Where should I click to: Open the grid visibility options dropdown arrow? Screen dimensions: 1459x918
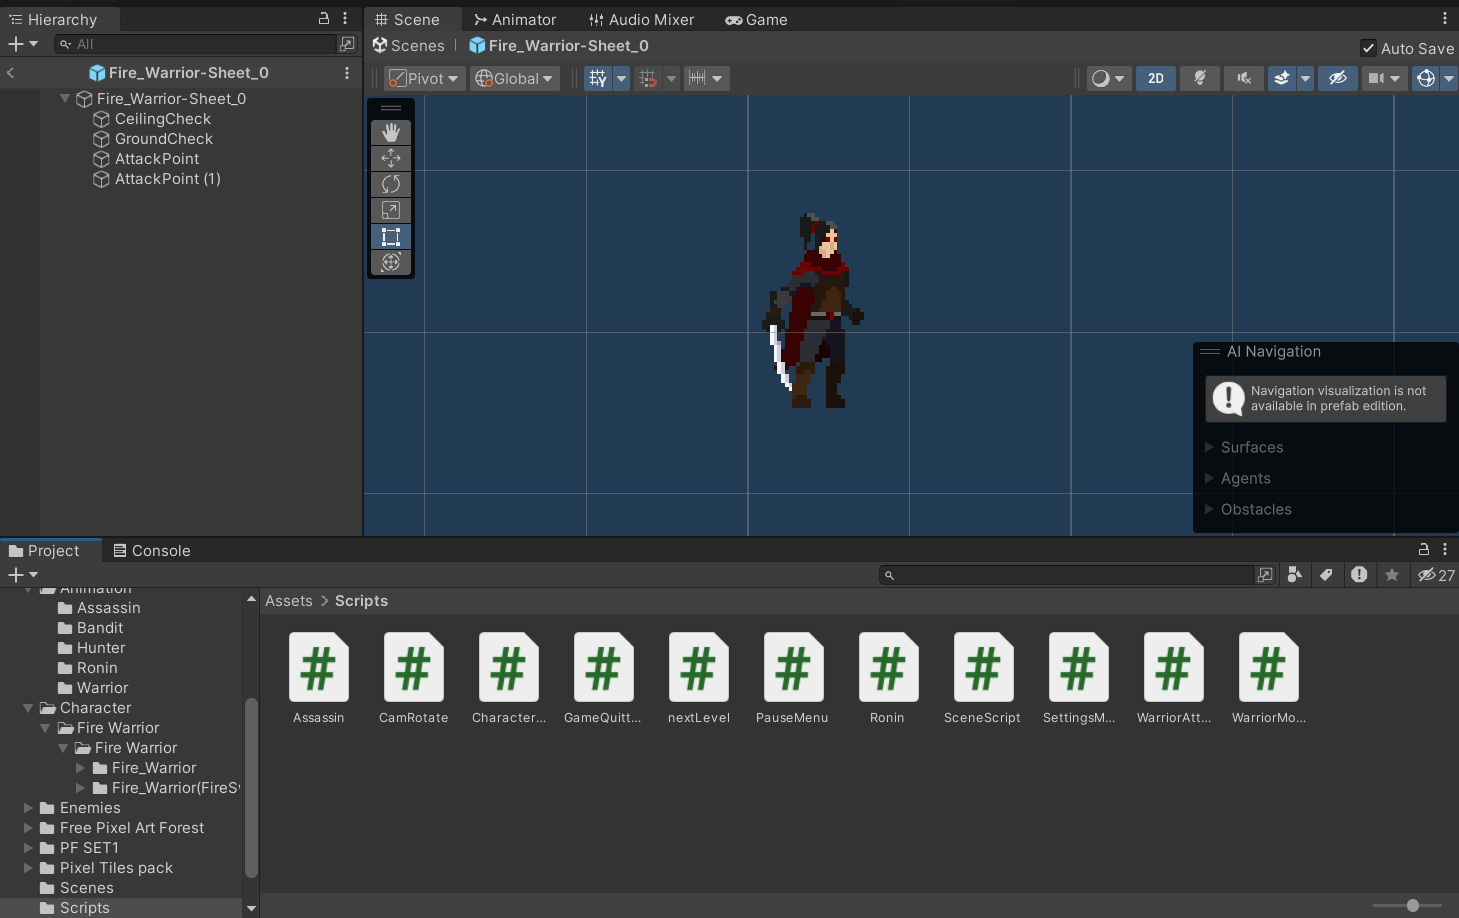tap(621, 78)
